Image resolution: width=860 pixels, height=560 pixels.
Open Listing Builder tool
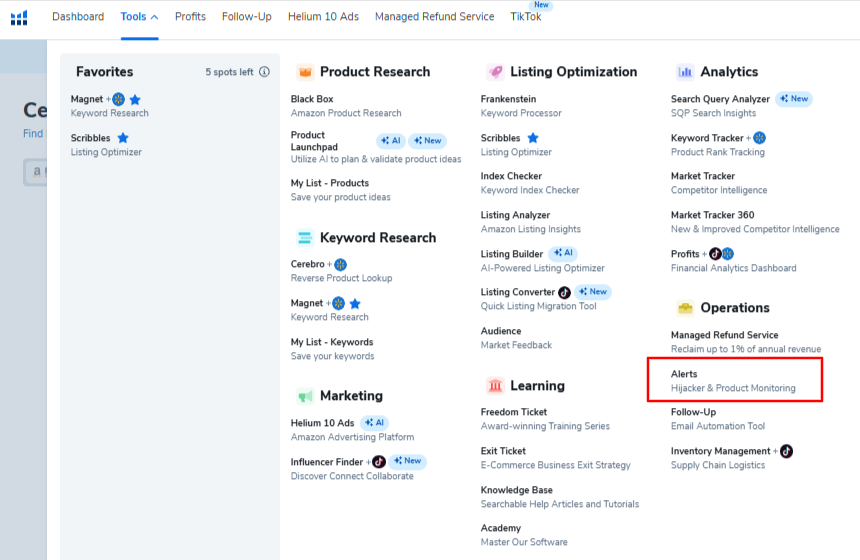tap(512, 254)
